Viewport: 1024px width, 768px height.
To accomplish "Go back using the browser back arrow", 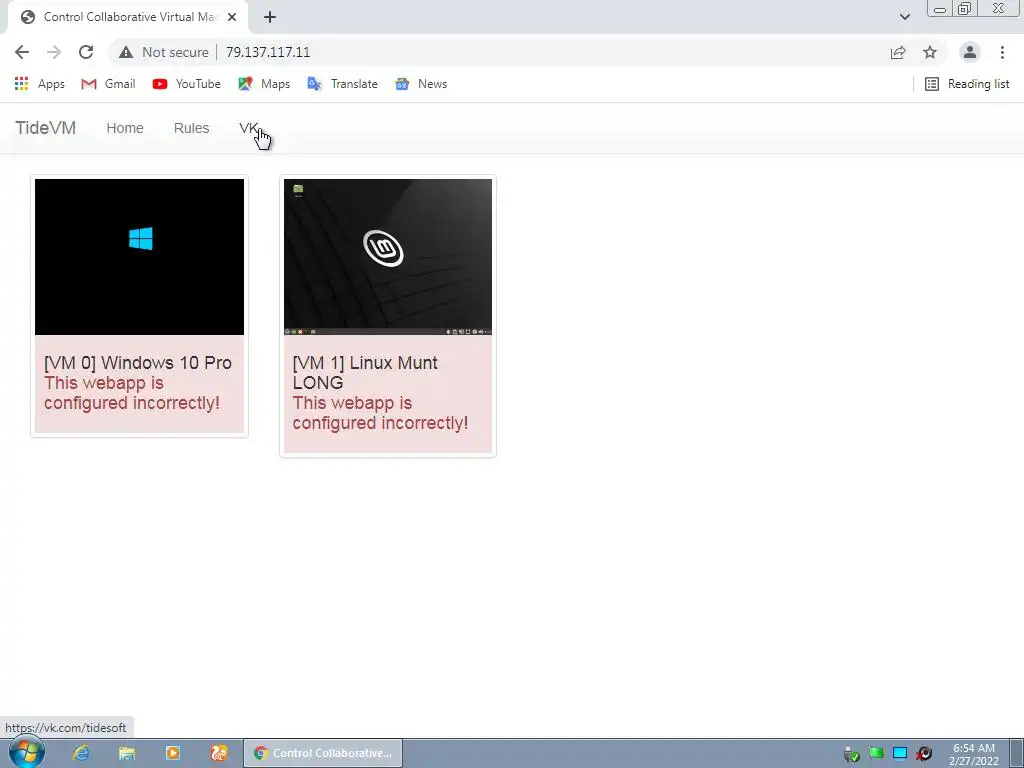I will [22, 52].
